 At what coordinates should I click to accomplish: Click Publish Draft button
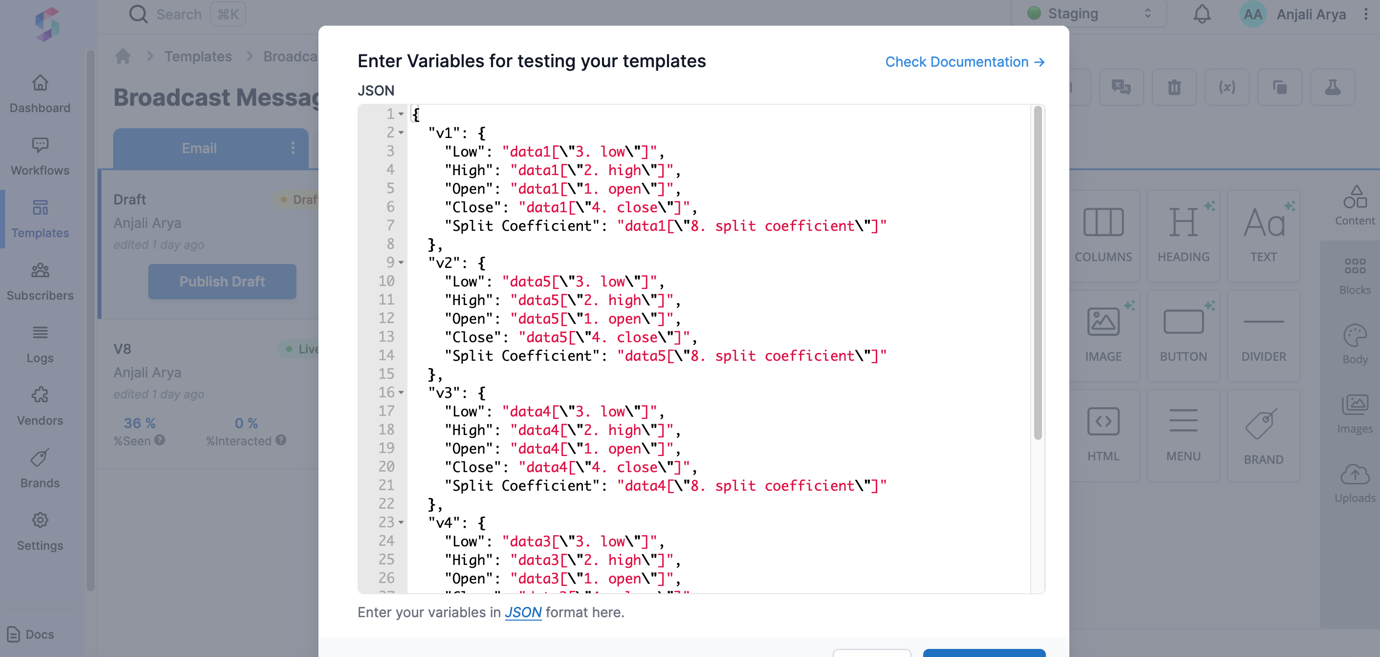[222, 282]
